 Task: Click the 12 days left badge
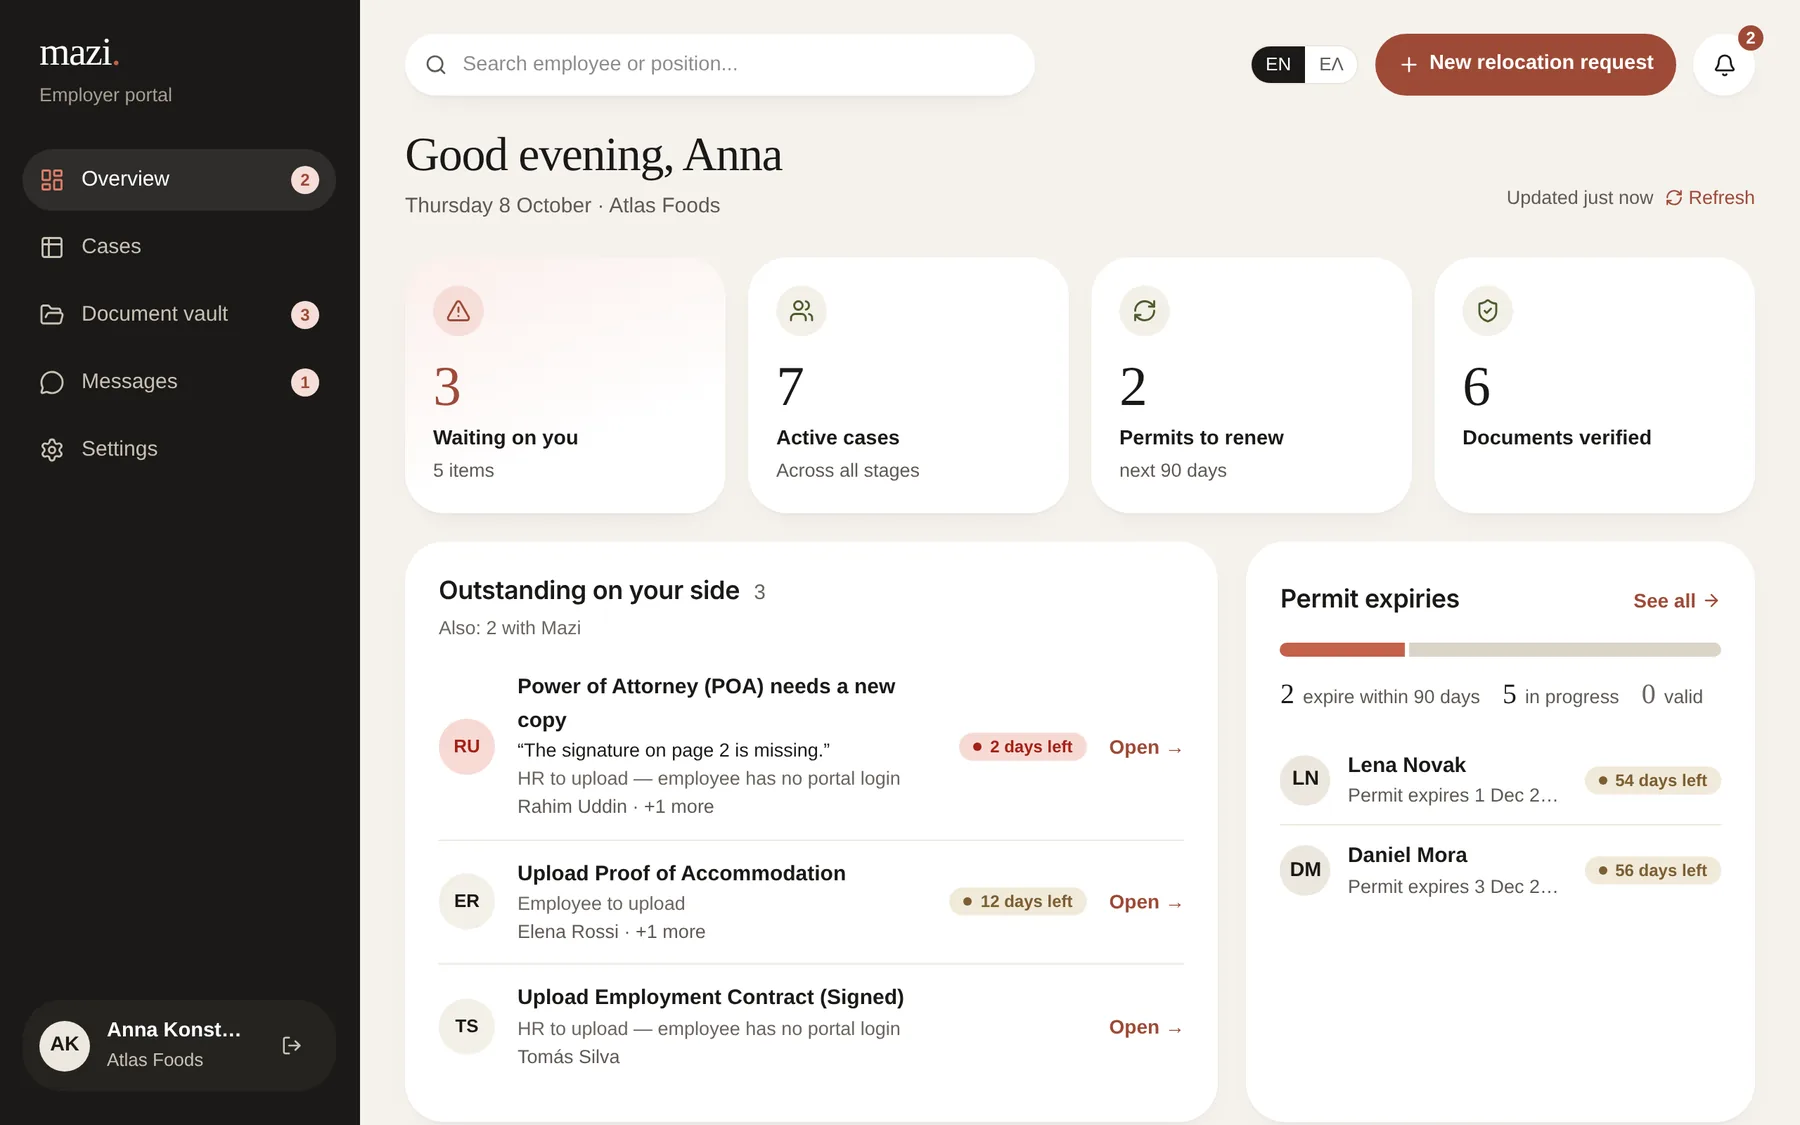click(1018, 902)
